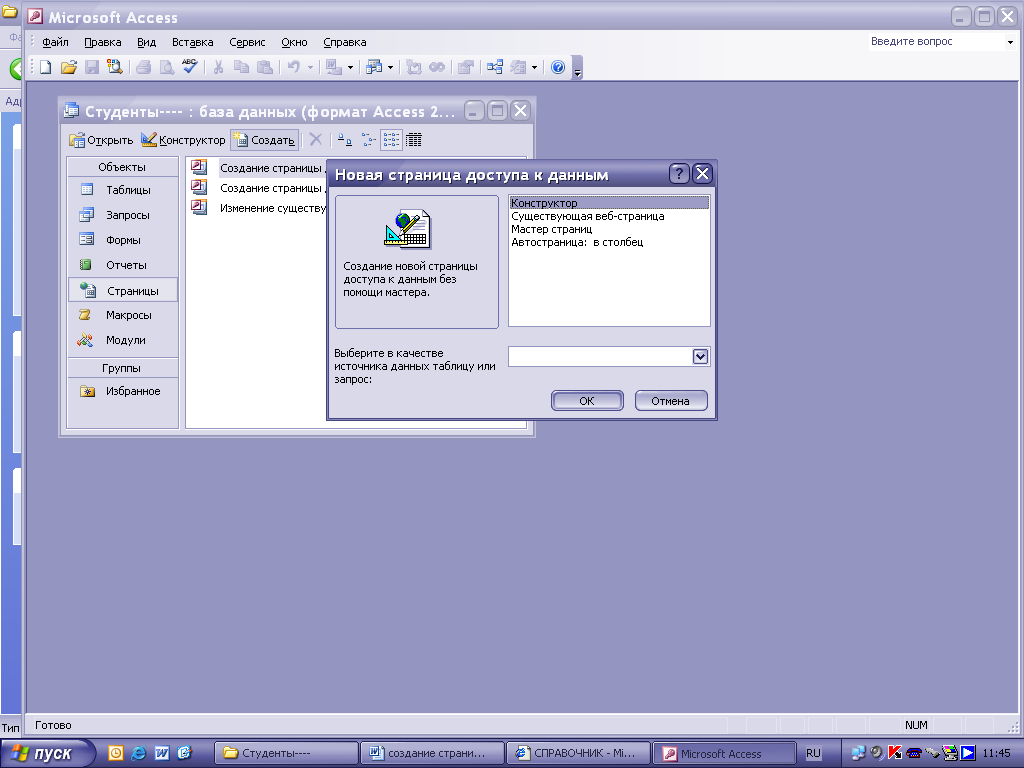Select Запросы in Objects pane
Screen dimensions: 1024x768
(x=122, y=215)
